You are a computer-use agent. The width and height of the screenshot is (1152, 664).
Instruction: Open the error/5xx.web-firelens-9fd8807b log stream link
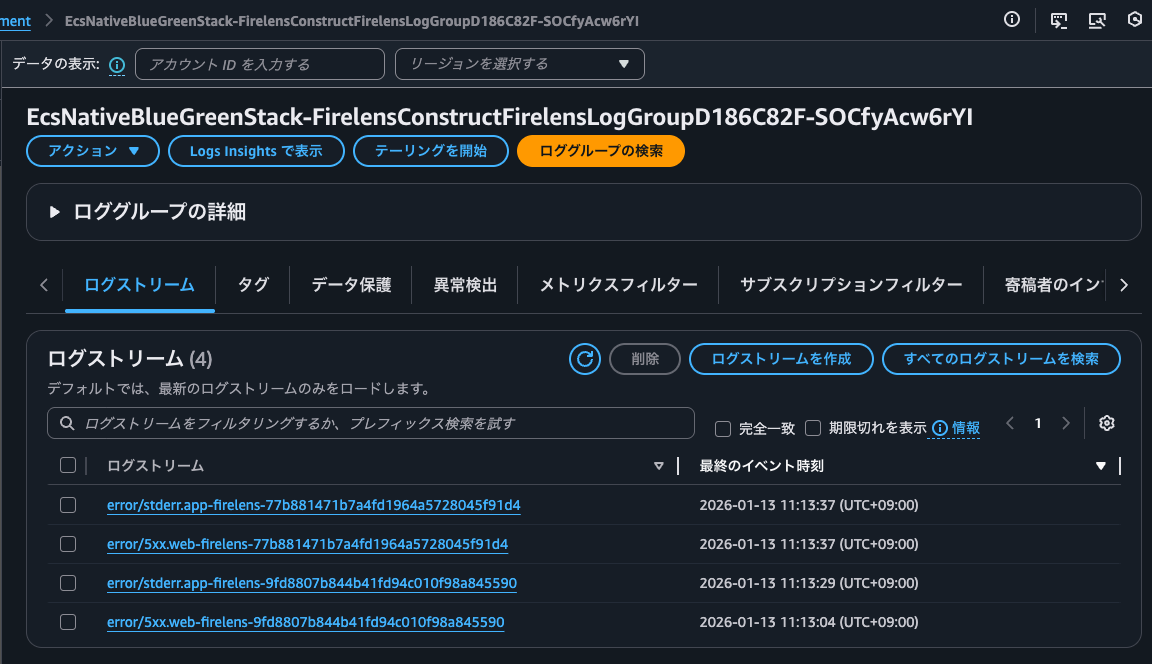(305, 621)
